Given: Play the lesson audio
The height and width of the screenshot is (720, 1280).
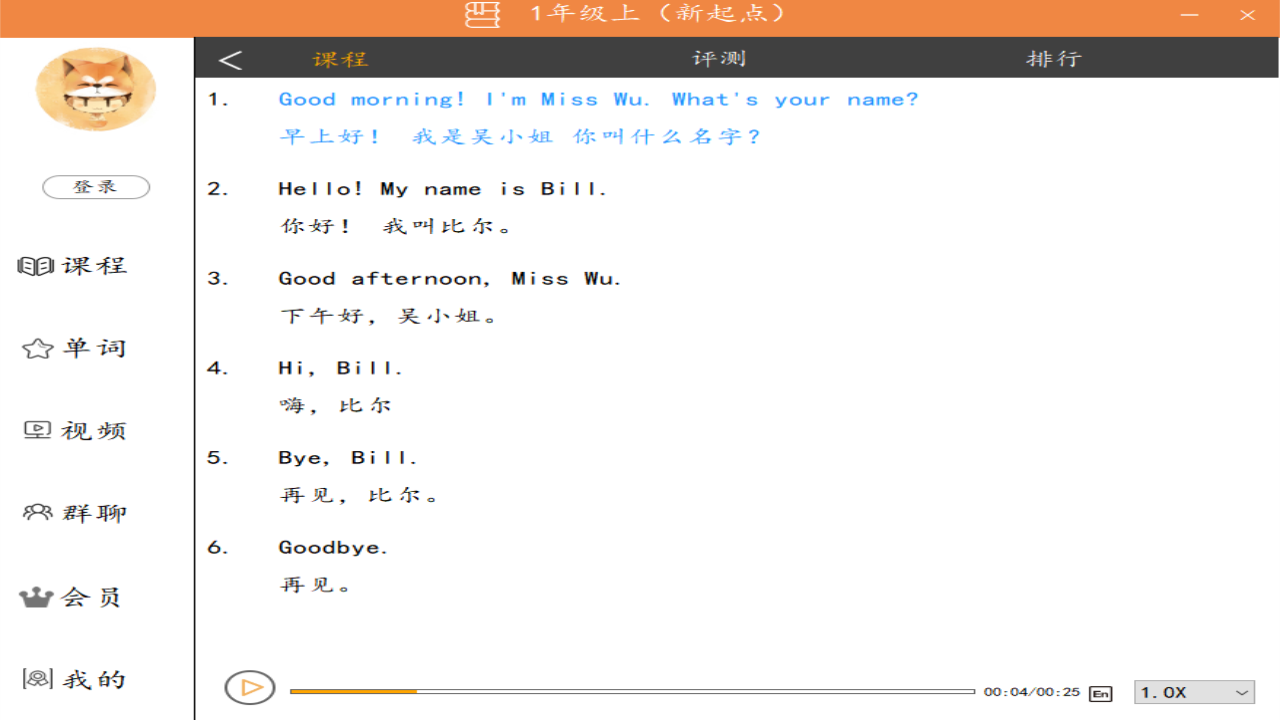Looking at the screenshot, I should [248, 687].
